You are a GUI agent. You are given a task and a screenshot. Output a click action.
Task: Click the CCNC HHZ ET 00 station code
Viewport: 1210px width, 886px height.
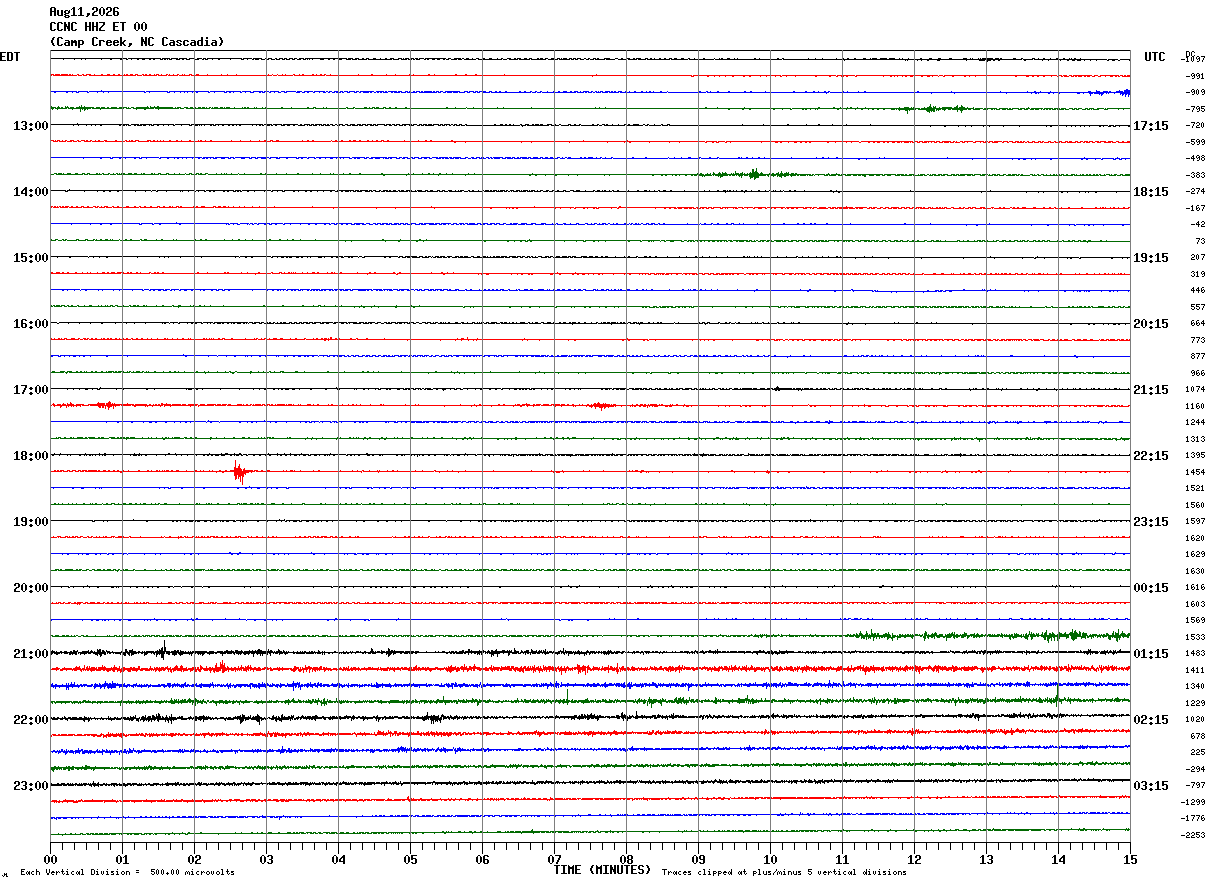(98, 27)
